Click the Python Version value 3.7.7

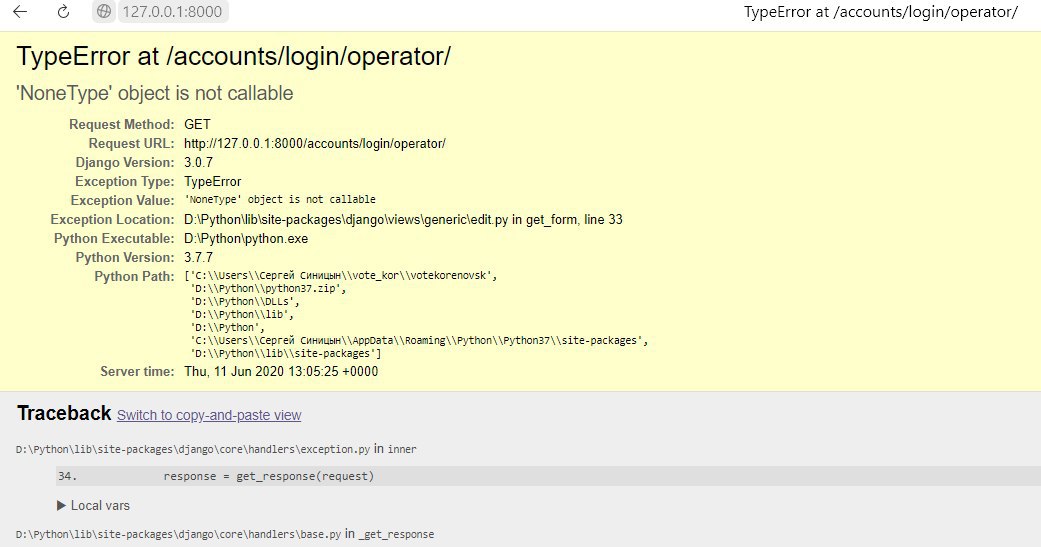tap(199, 258)
